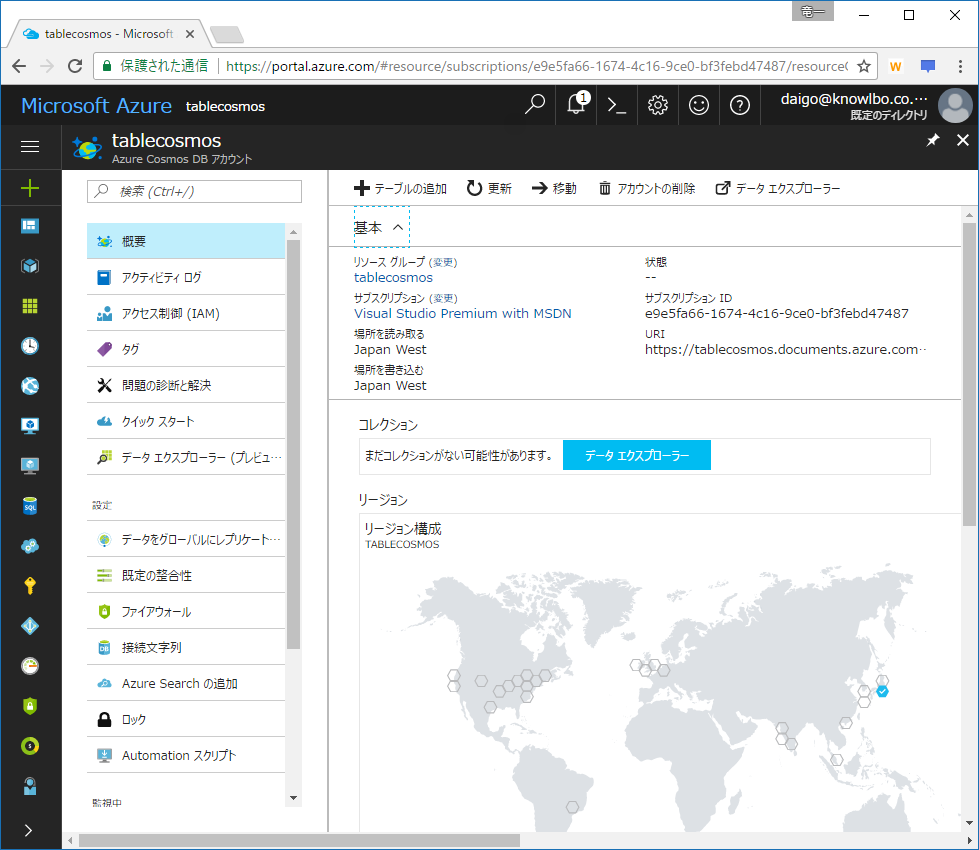This screenshot has height=850, width=979.
Task: Open the SQL databases icon in rail
Action: pyautogui.click(x=30, y=506)
